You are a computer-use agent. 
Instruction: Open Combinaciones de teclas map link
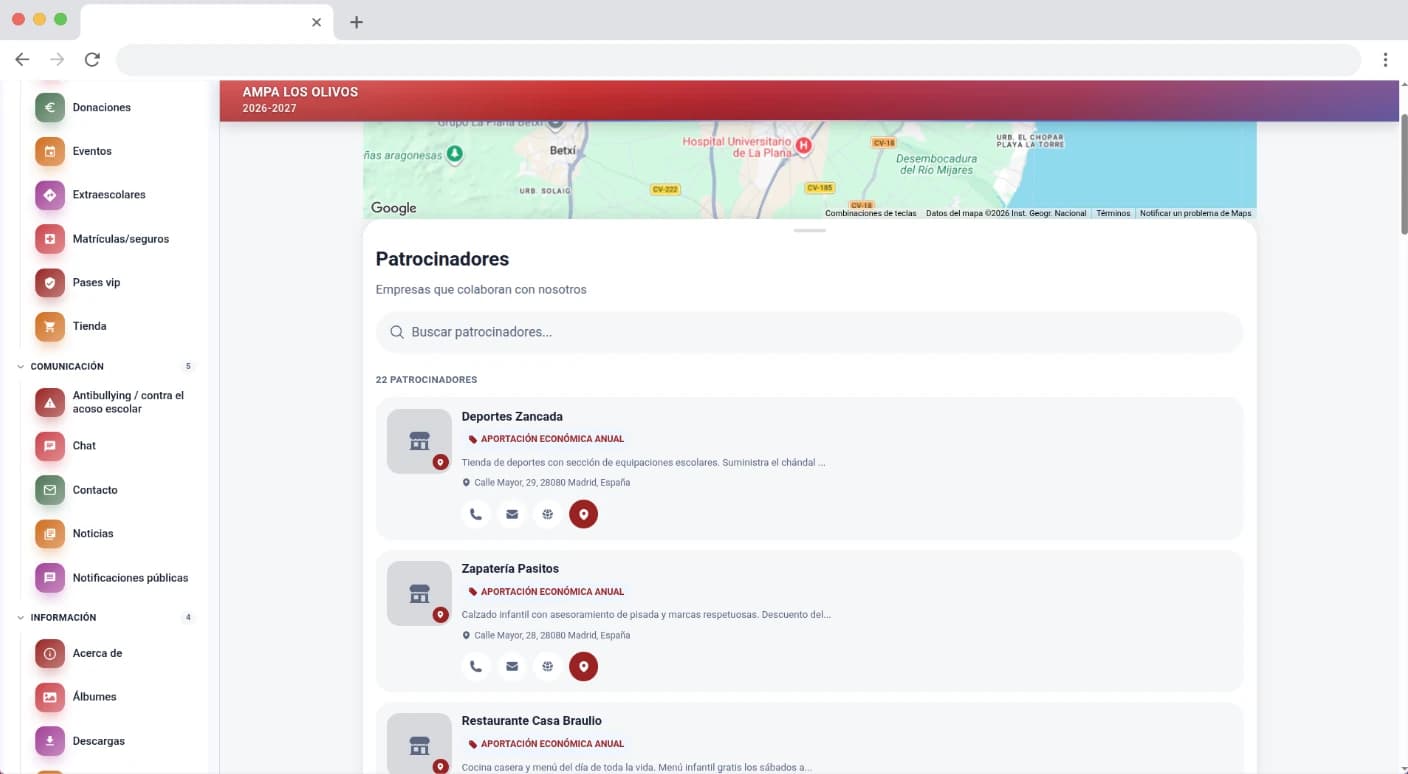coord(871,213)
